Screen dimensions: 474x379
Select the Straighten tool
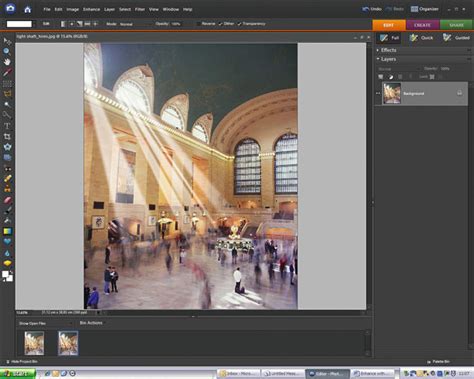[x=7, y=157]
